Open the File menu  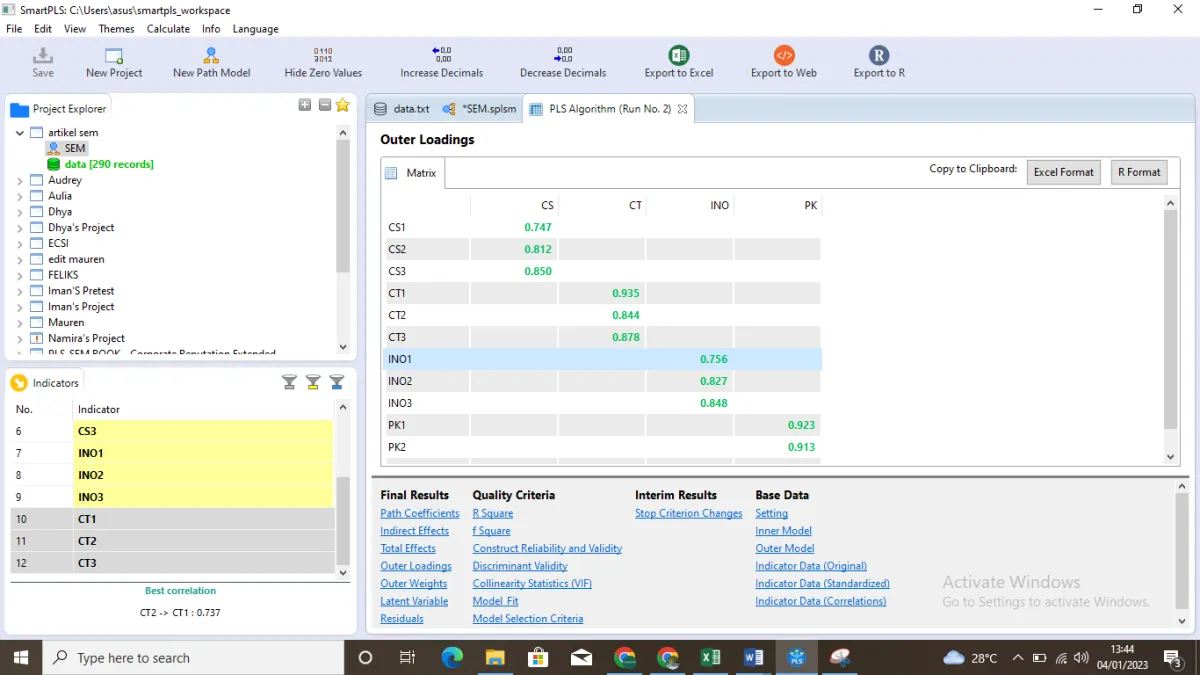click(14, 29)
